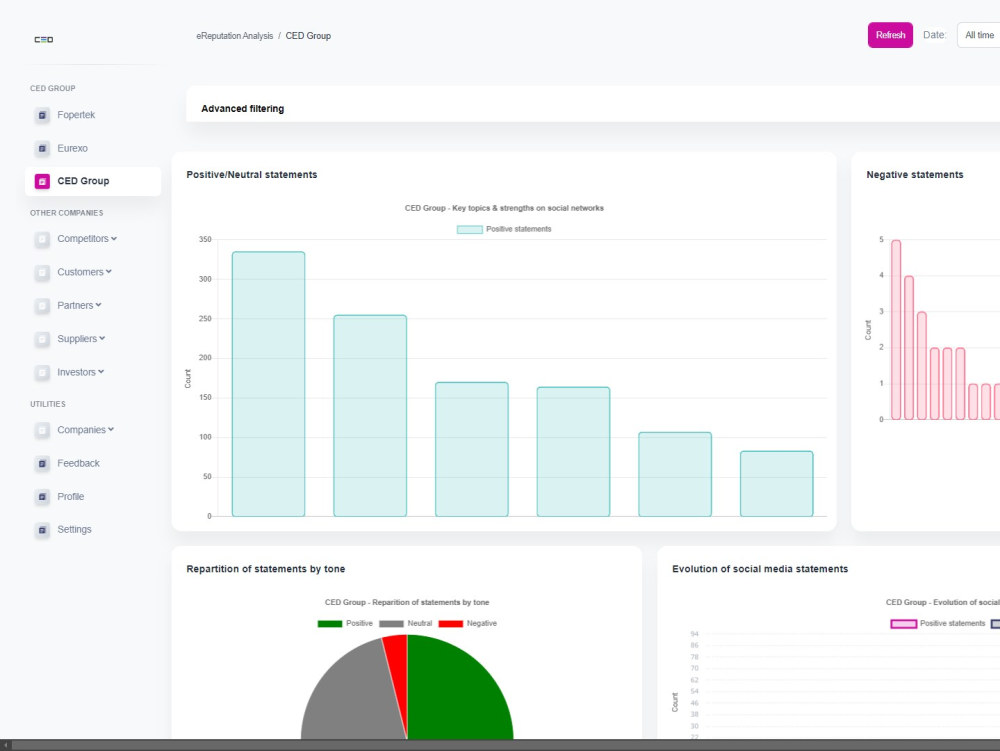Image resolution: width=1000 pixels, height=751 pixels.
Task: Expand the Partners menu chevron
Action: click(x=99, y=305)
